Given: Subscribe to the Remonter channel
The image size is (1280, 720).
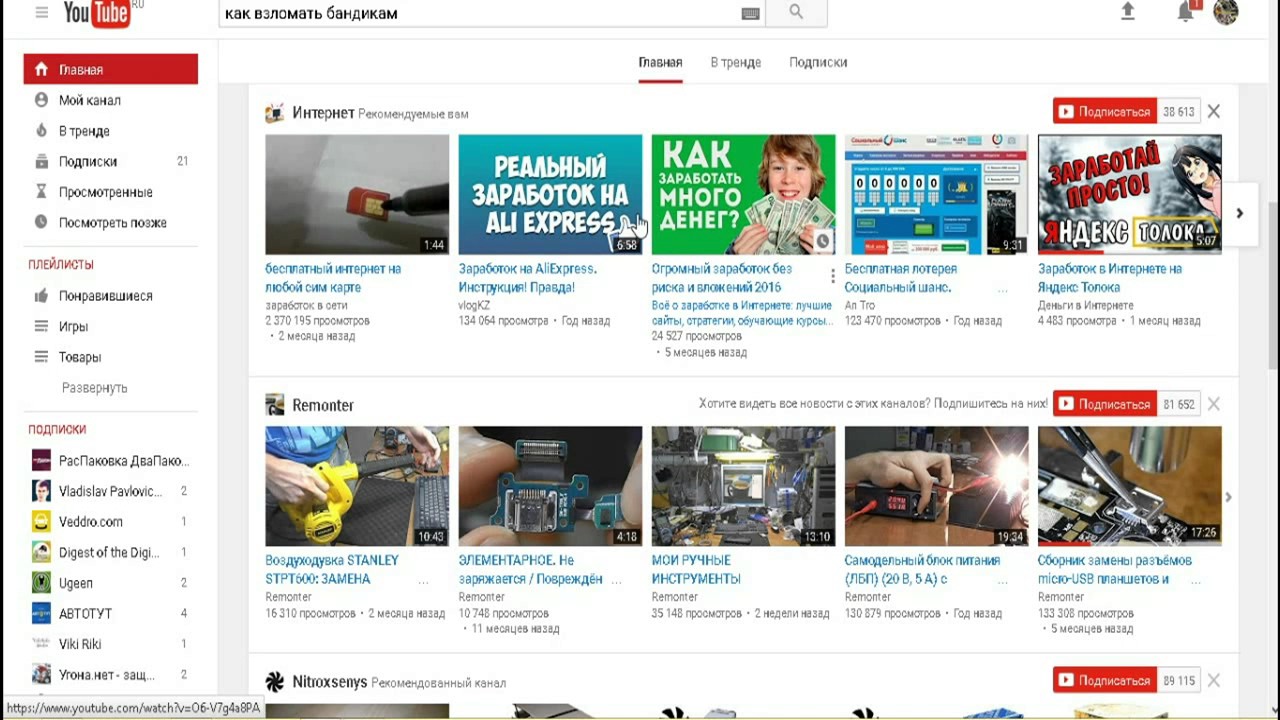Looking at the screenshot, I should (x=1105, y=404).
